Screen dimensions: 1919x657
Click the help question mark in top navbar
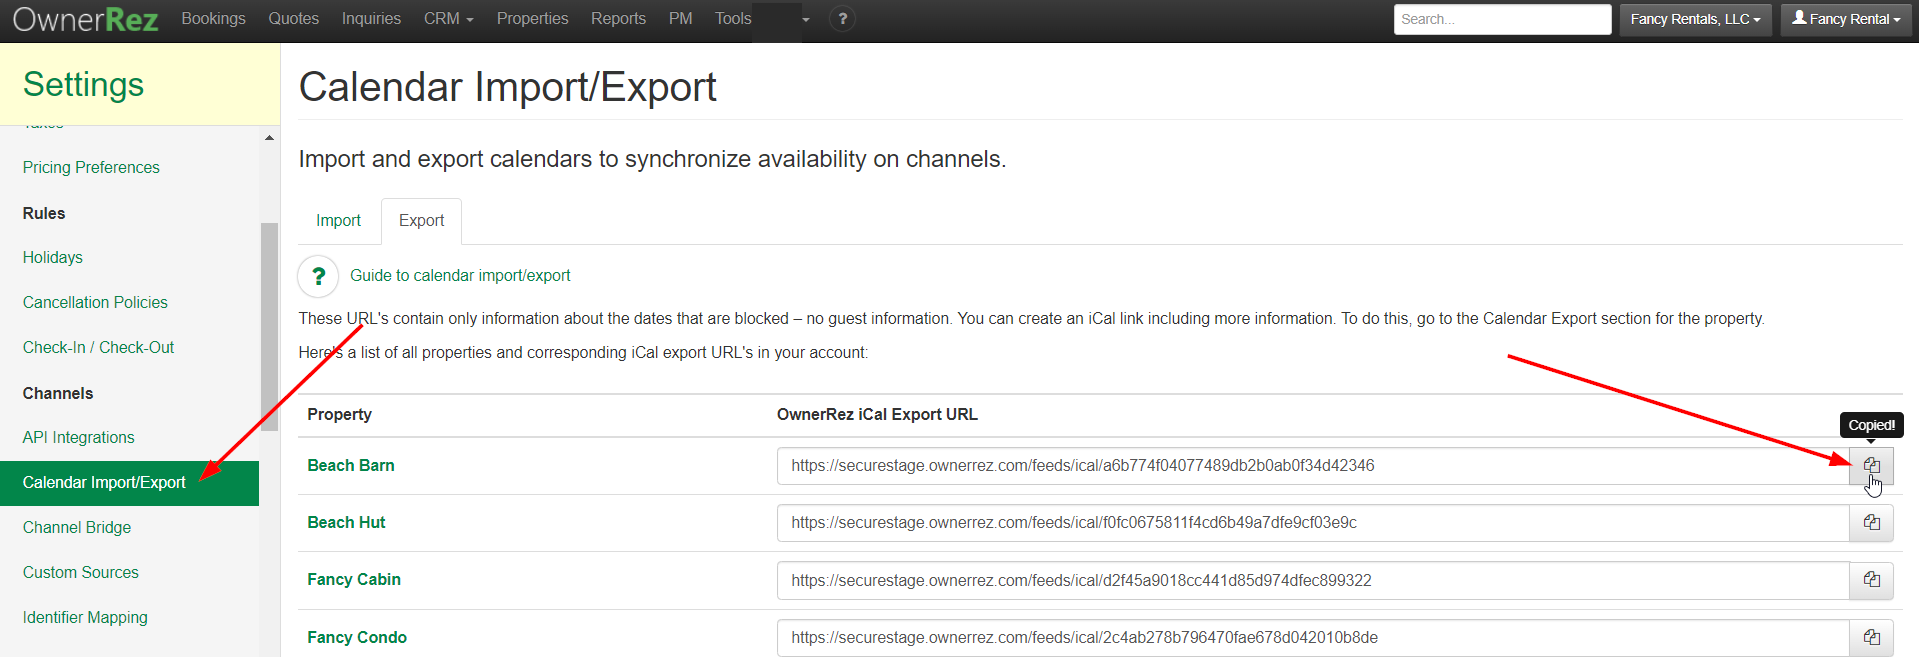pyautogui.click(x=842, y=19)
